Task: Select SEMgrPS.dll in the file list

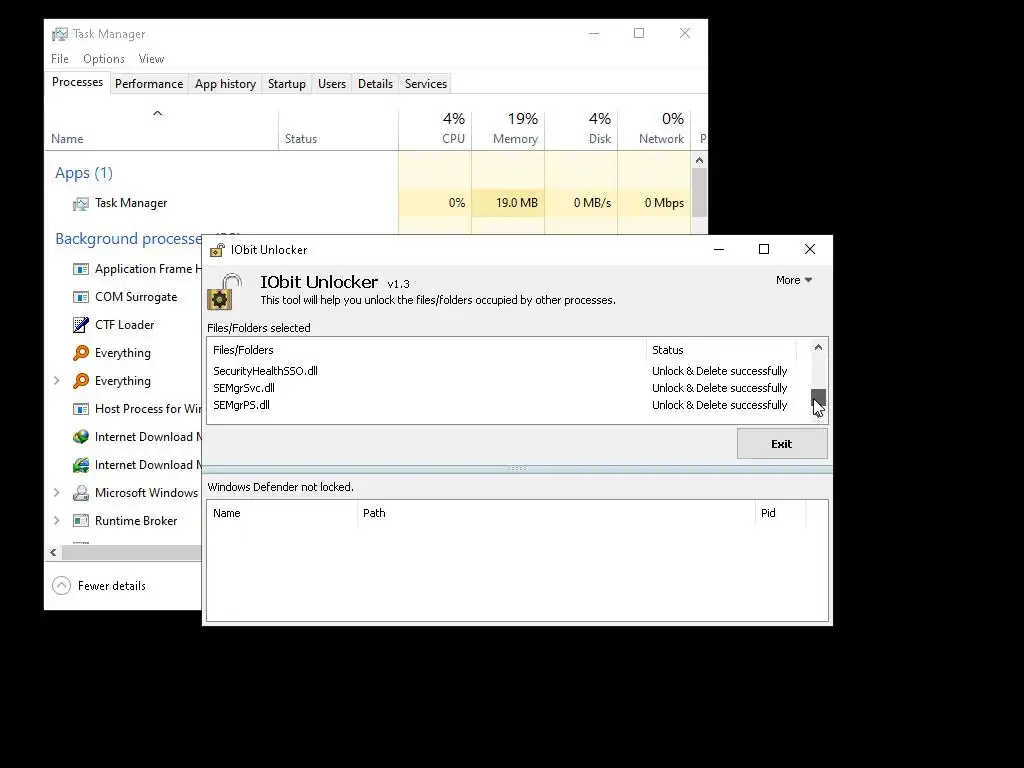Action: point(241,405)
